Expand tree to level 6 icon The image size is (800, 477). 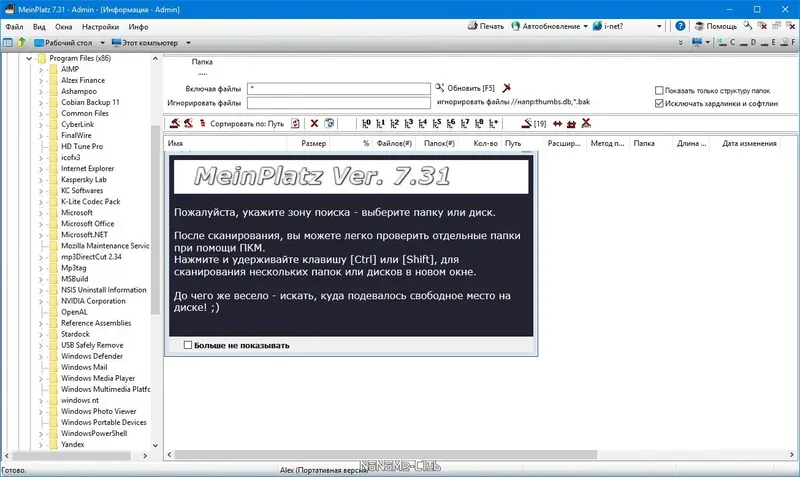451,123
